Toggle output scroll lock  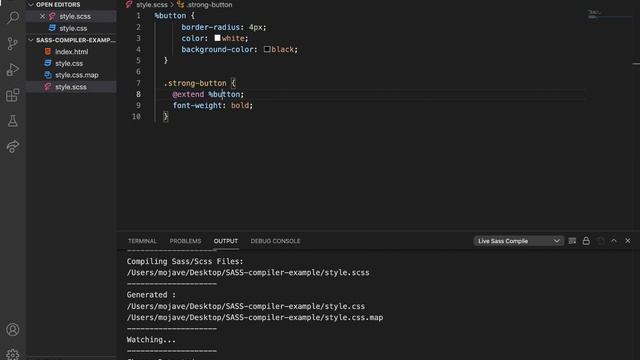(x=586, y=241)
